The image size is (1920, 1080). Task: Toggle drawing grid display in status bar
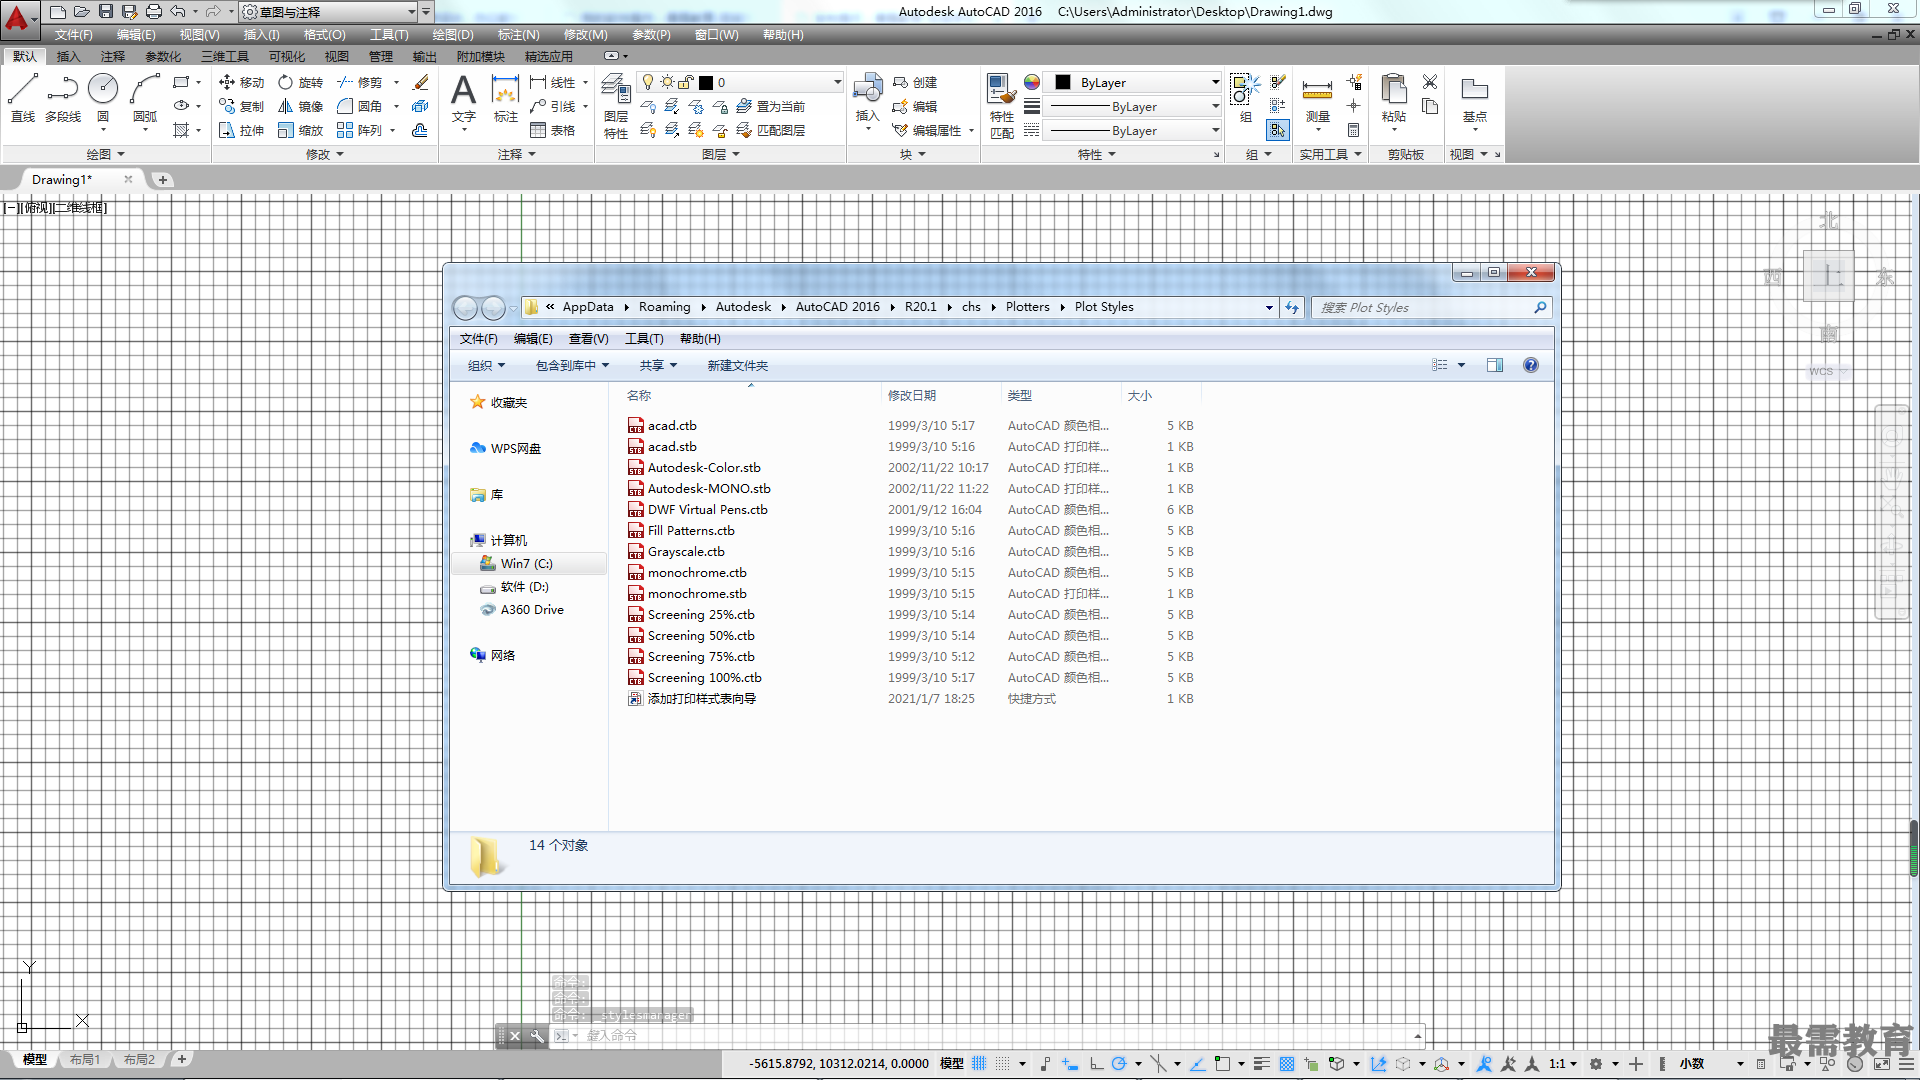979,1063
